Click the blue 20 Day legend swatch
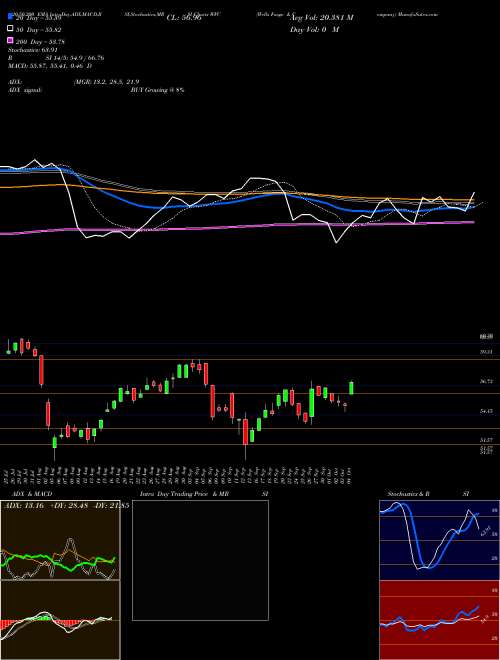This screenshot has height=660, width=500. (11, 17)
